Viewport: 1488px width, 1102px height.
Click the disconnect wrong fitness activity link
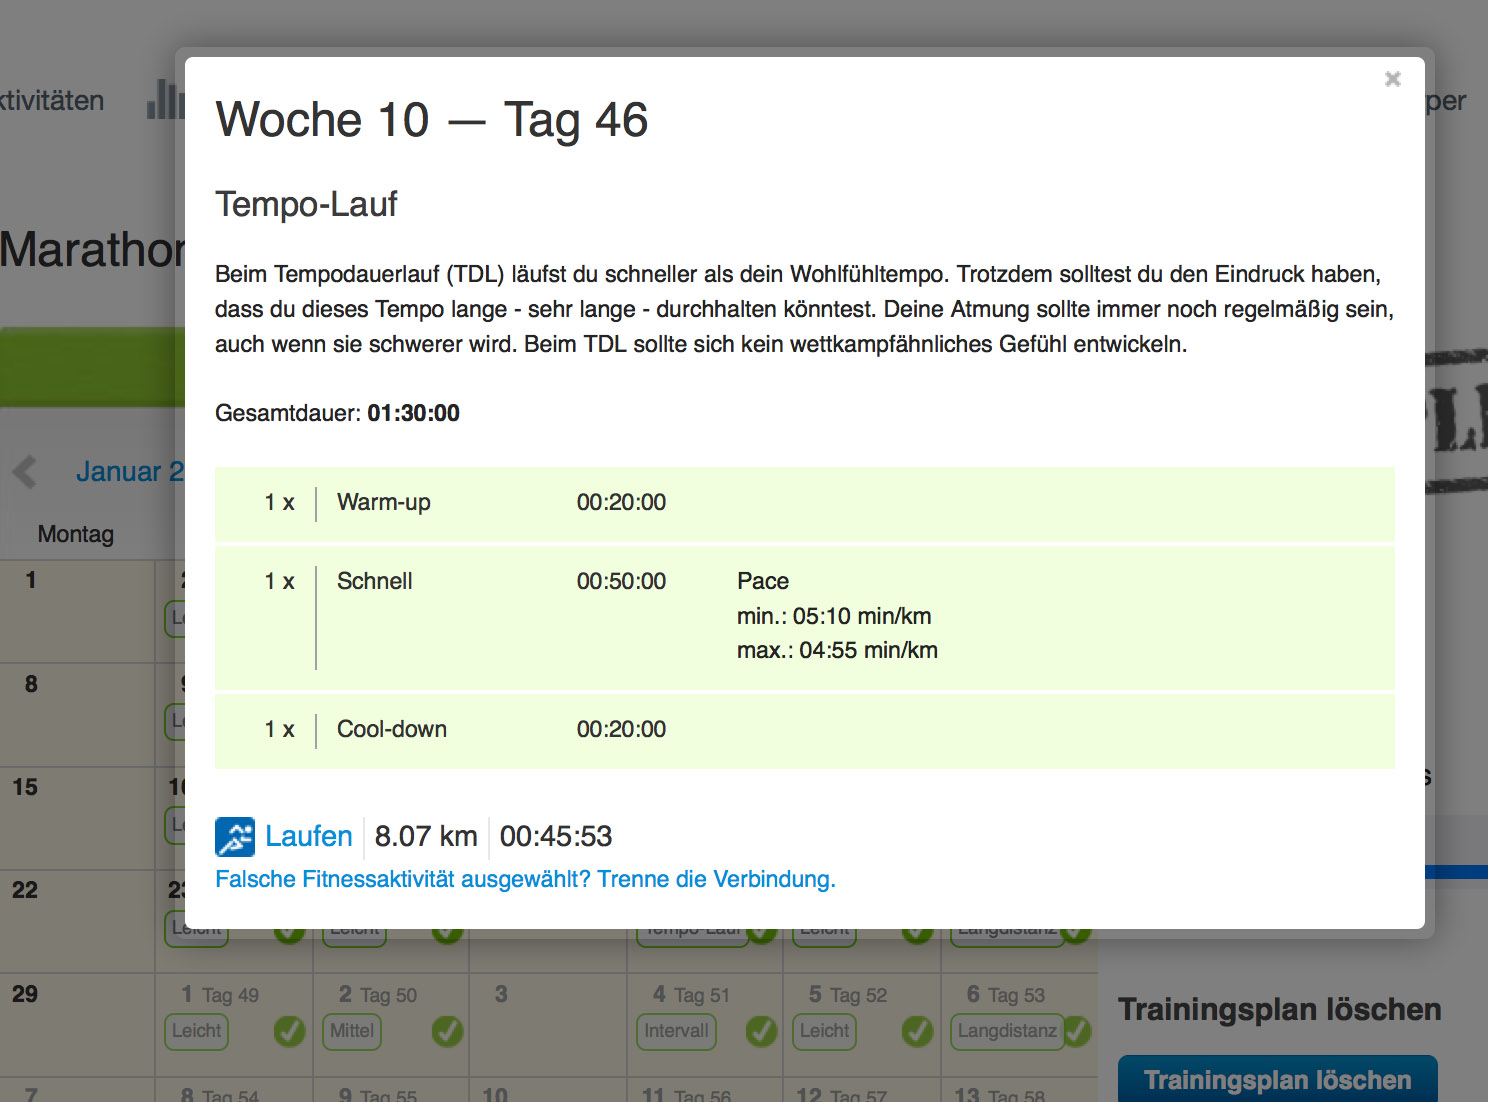(525, 879)
